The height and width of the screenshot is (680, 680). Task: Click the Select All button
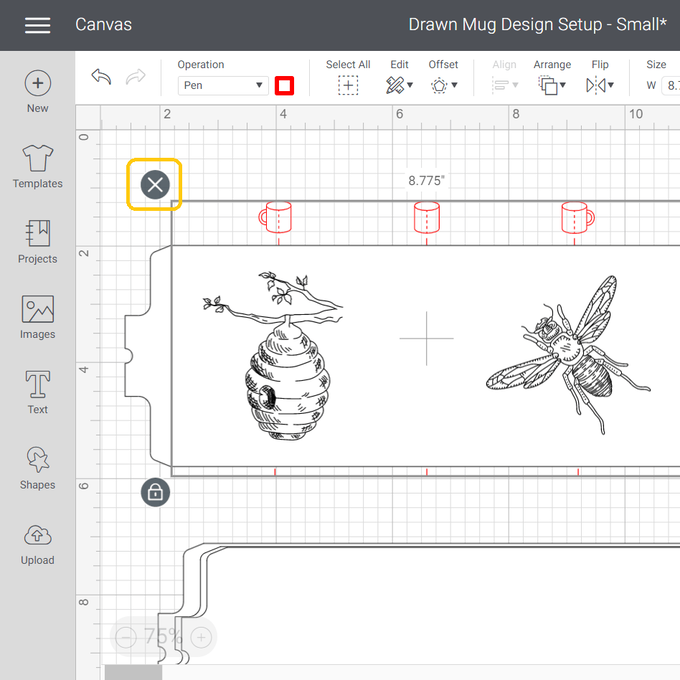tap(348, 86)
